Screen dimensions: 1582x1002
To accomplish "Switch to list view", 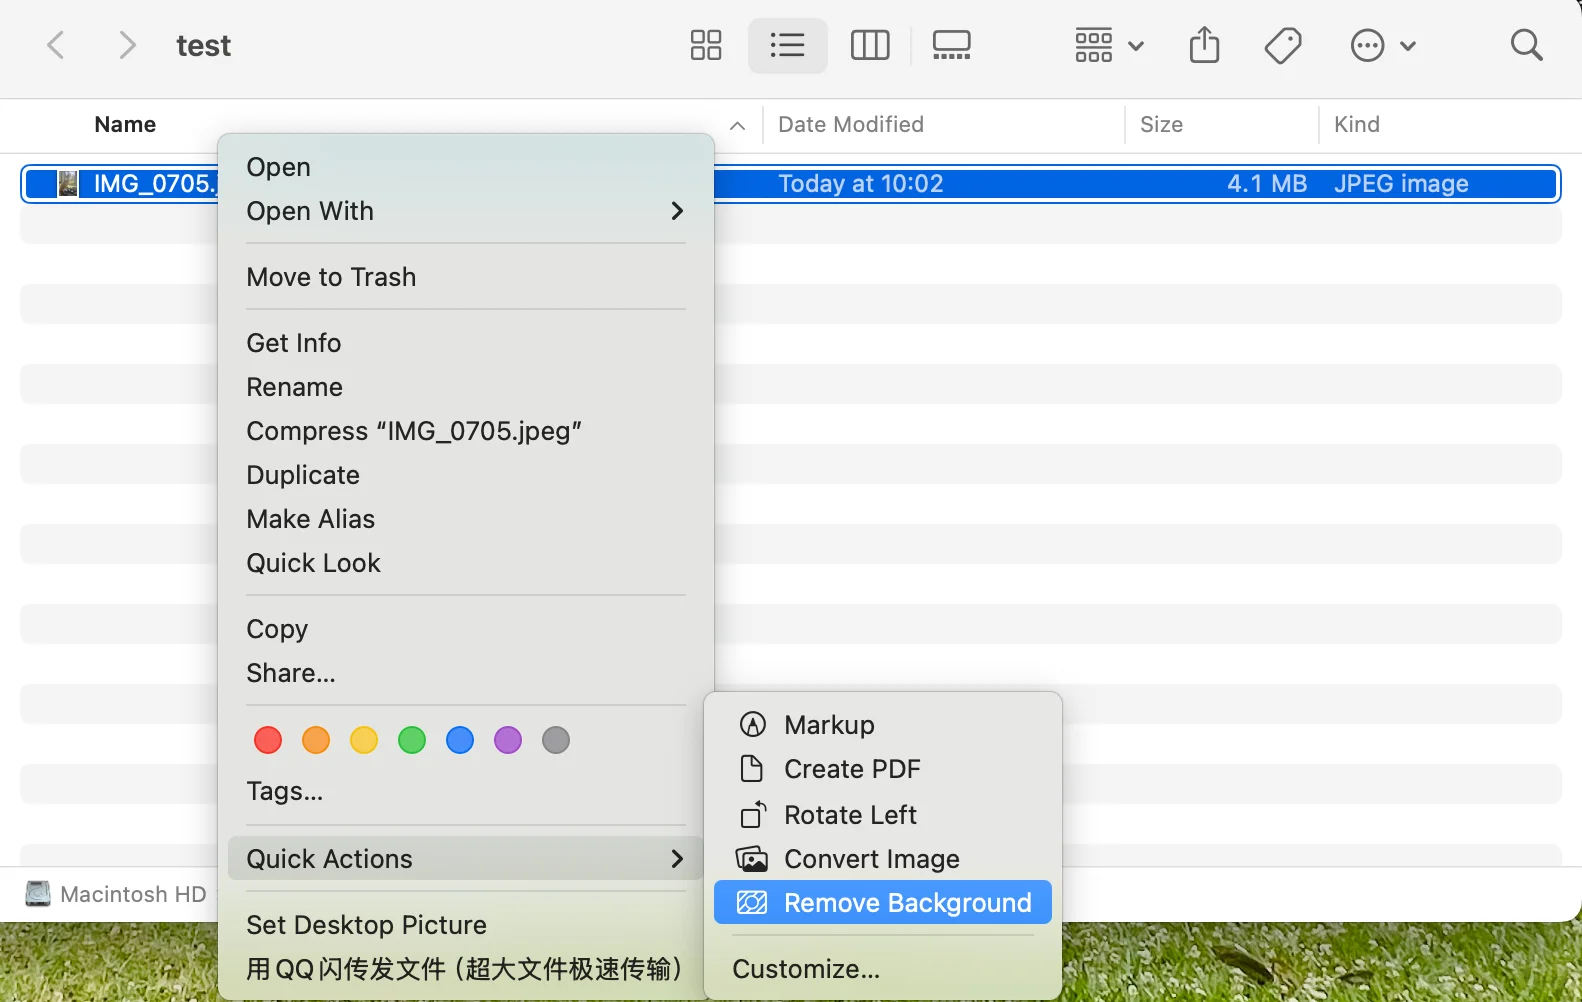I will pos(788,45).
